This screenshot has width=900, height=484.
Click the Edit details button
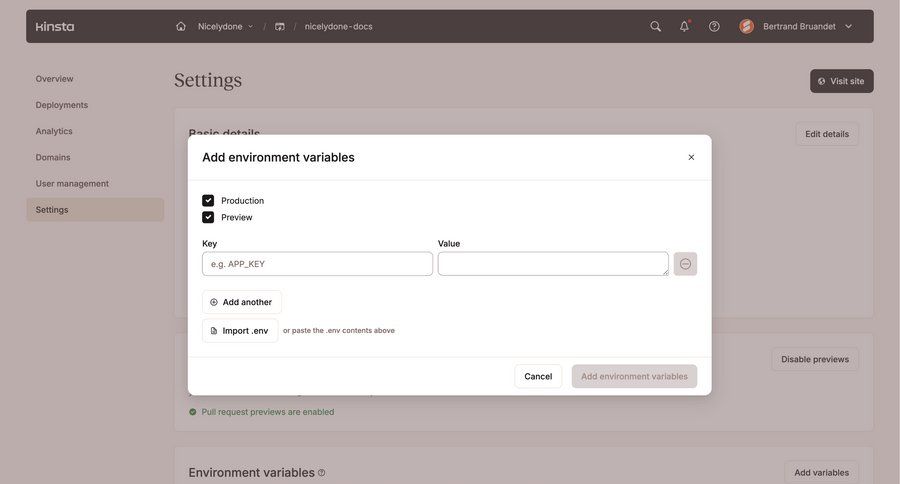click(x=827, y=134)
